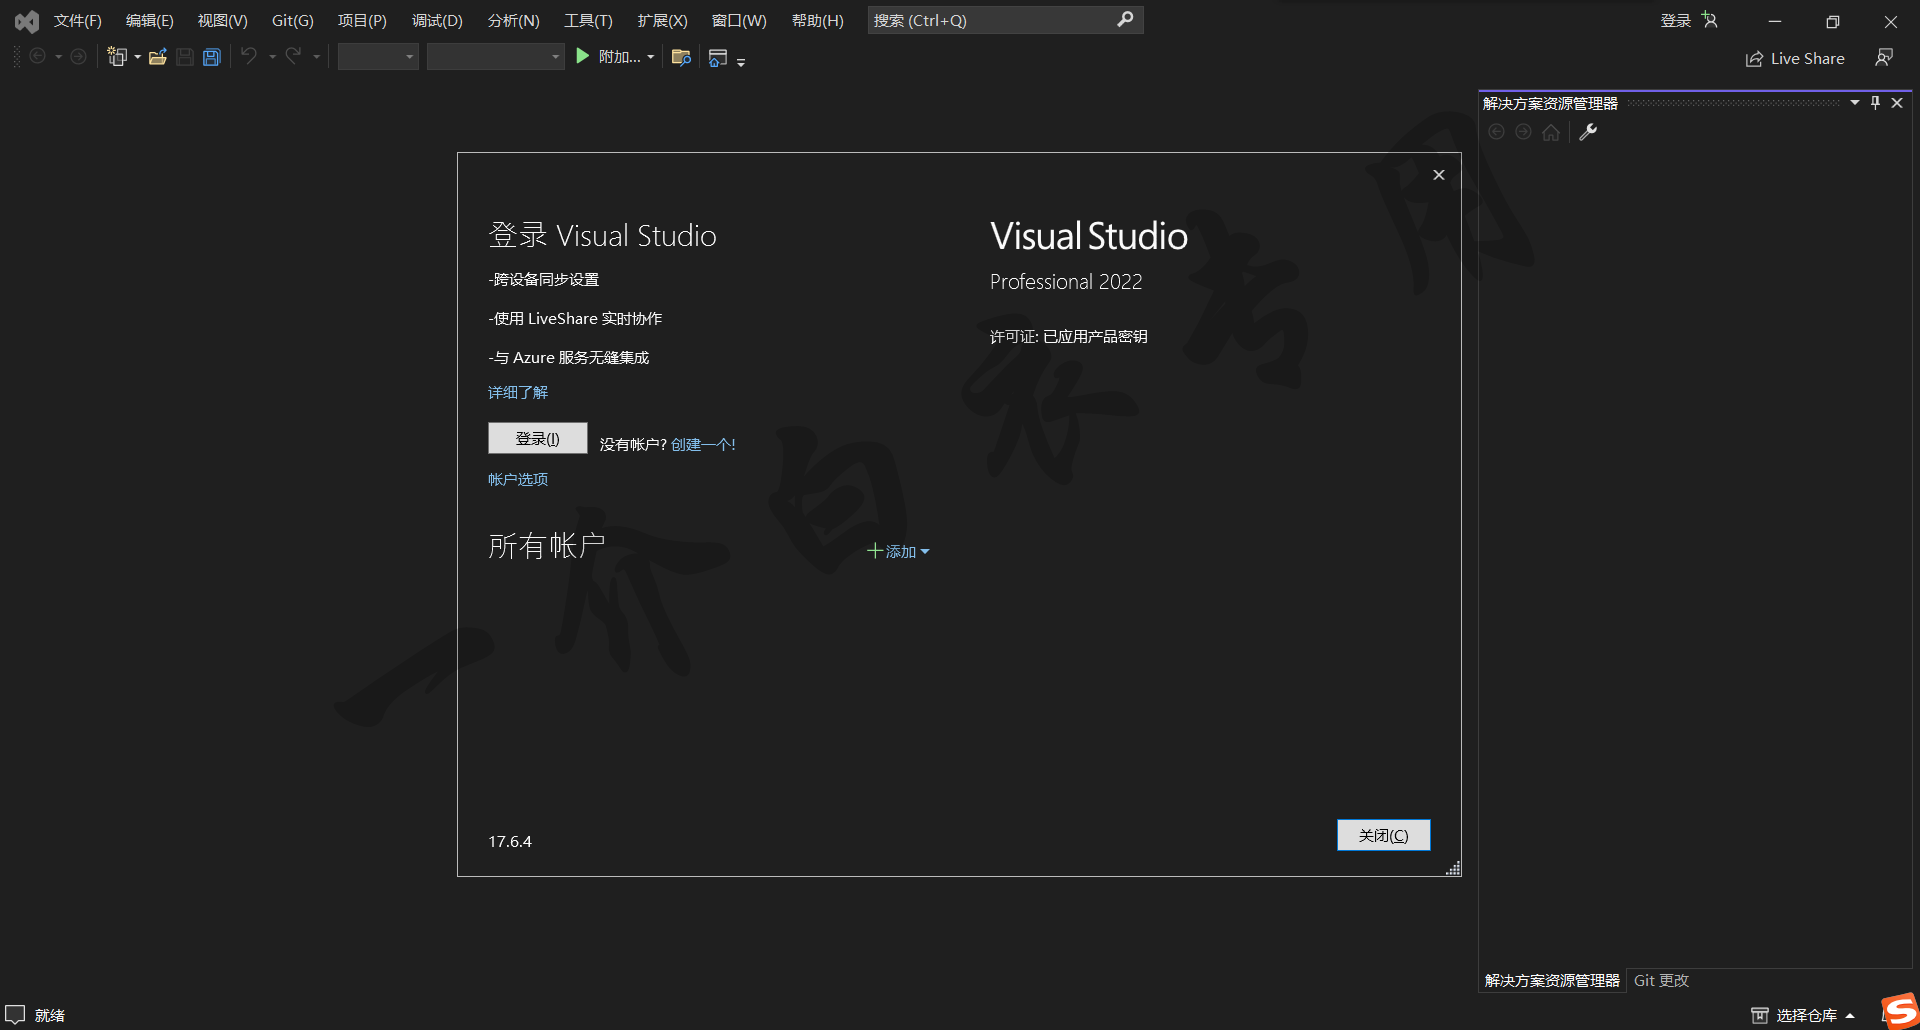Open the 帮助(H) menu
The height and width of the screenshot is (1030, 1920).
tap(817, 20)
